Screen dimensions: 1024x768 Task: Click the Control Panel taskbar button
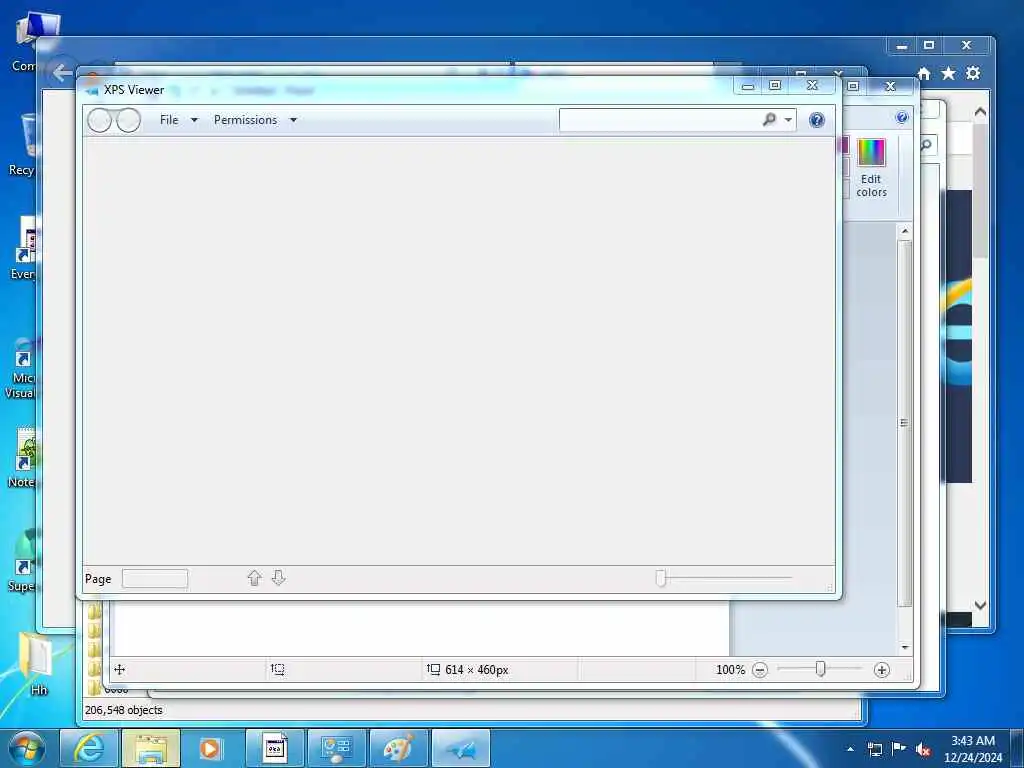pyautogui.click(x=337, y=748)
